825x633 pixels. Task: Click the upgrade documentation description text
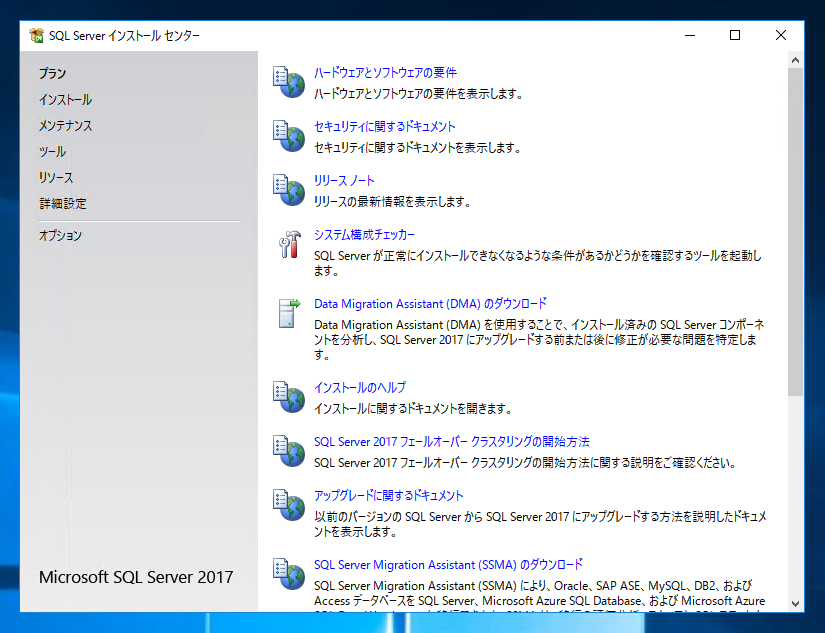pyautogui.click(x=540, y=524)
